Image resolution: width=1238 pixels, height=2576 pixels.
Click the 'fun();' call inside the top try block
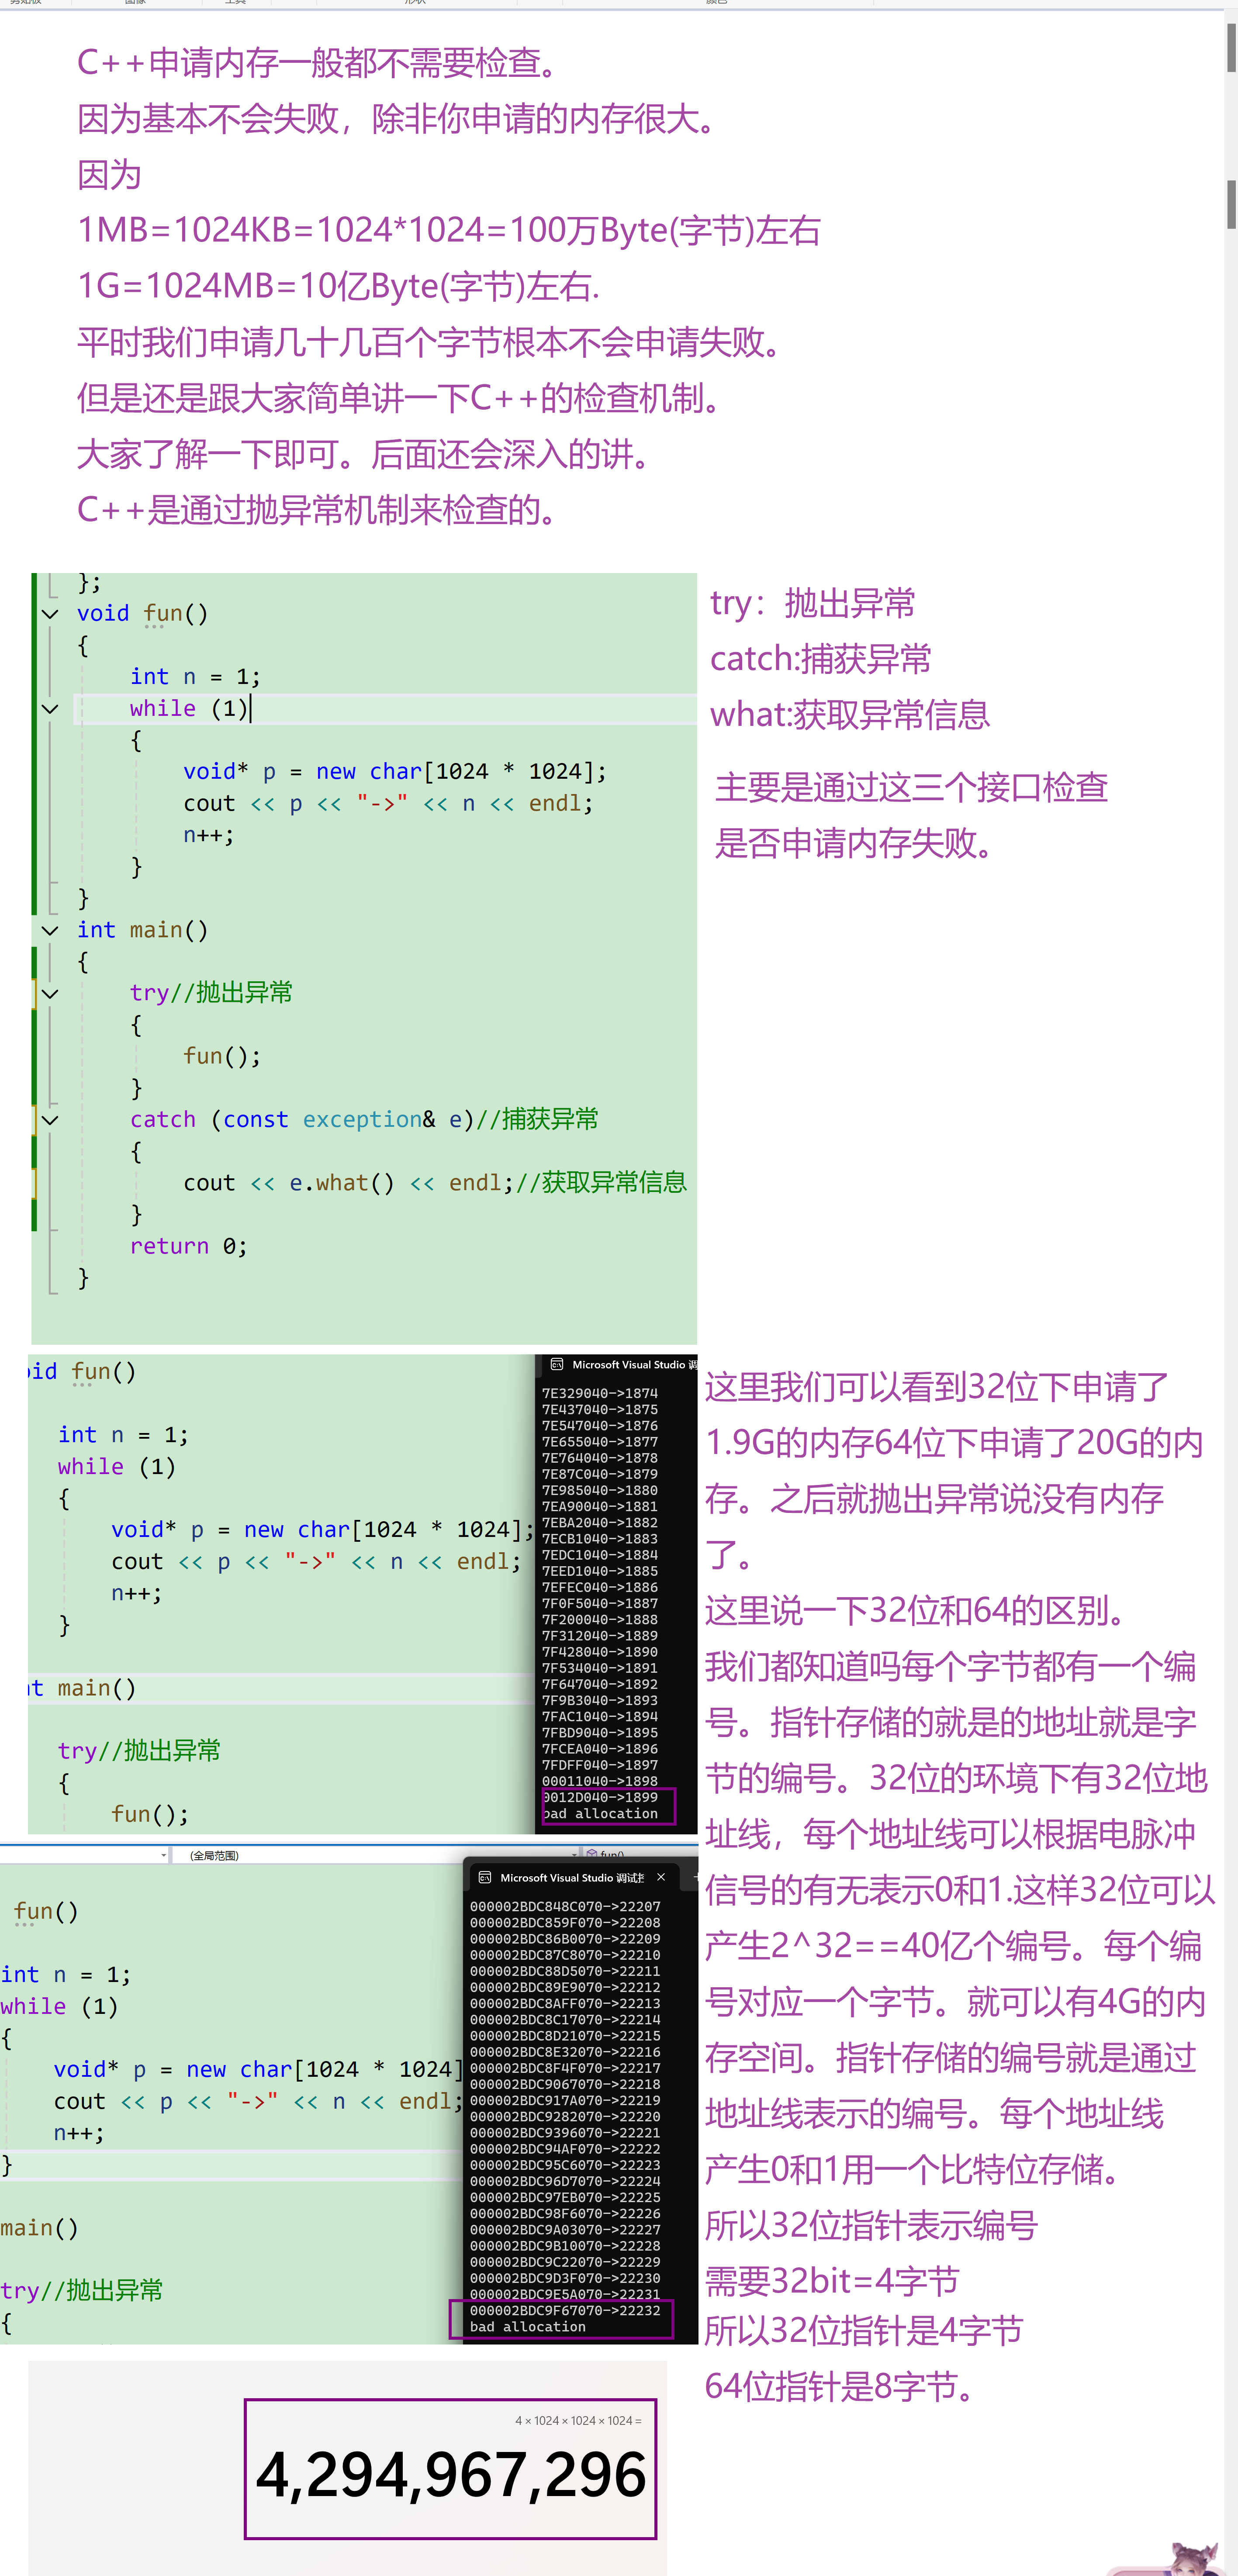pos(222,1056)
